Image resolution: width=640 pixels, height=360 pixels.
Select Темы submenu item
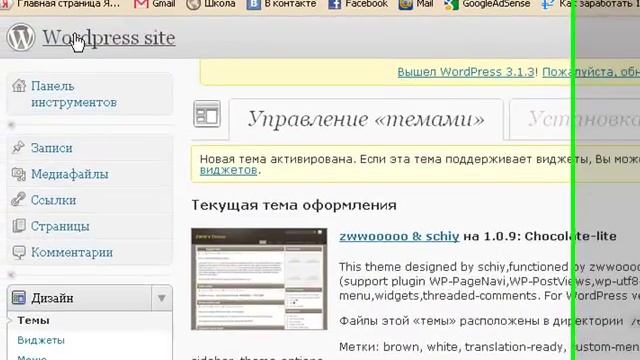tap(33, 320)
